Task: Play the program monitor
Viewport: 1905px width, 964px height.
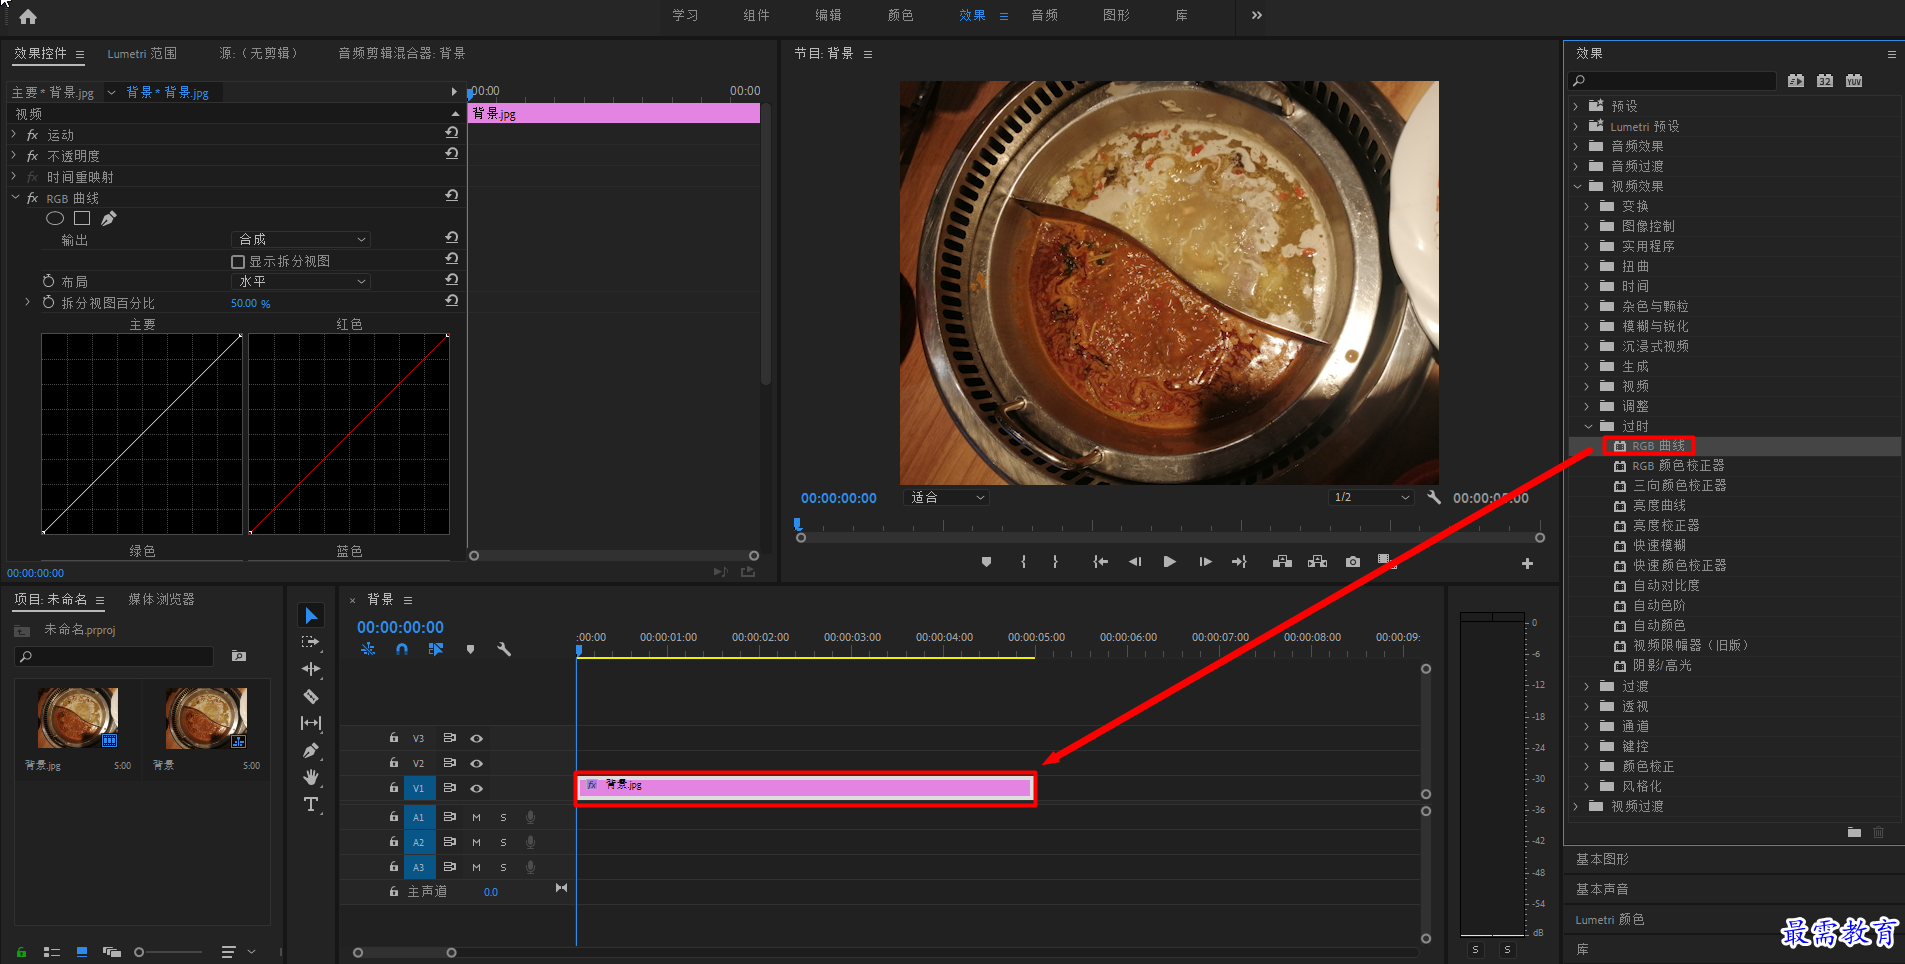Action: pyautogui.click(x=1169, y=562)
